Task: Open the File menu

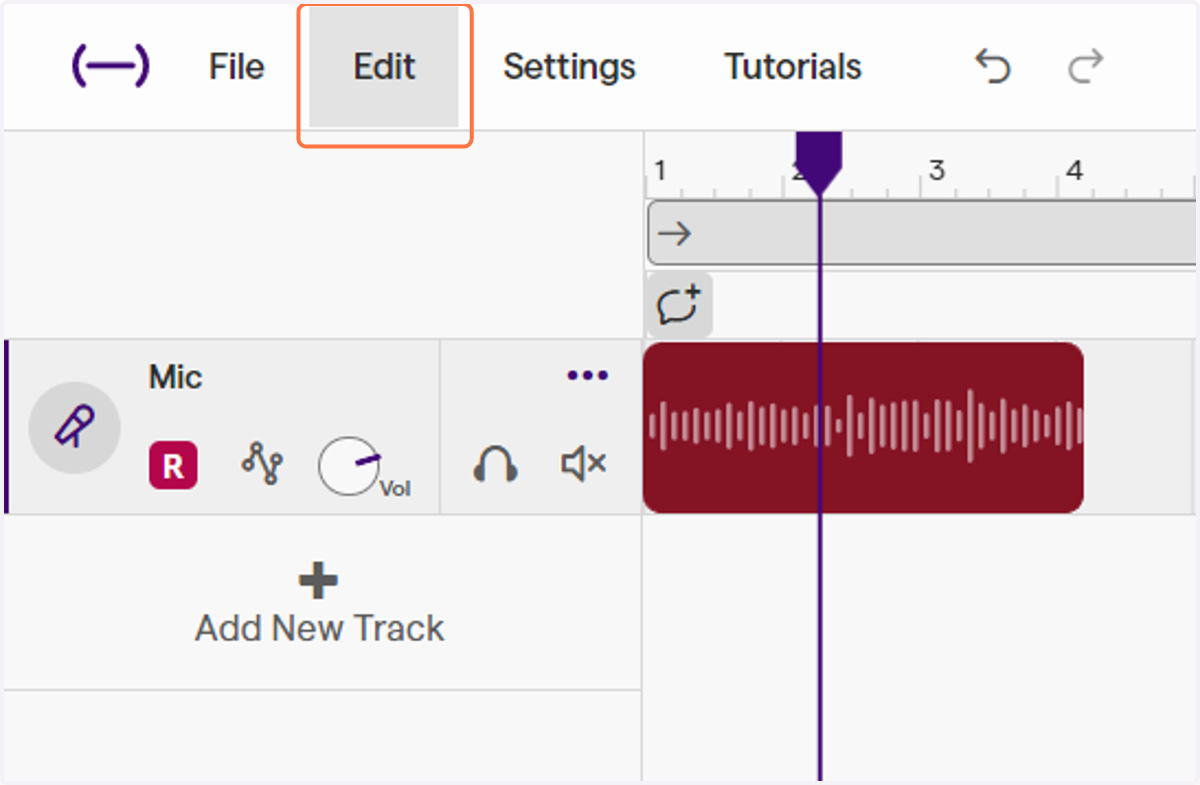Action: click(x=236, y=66)
